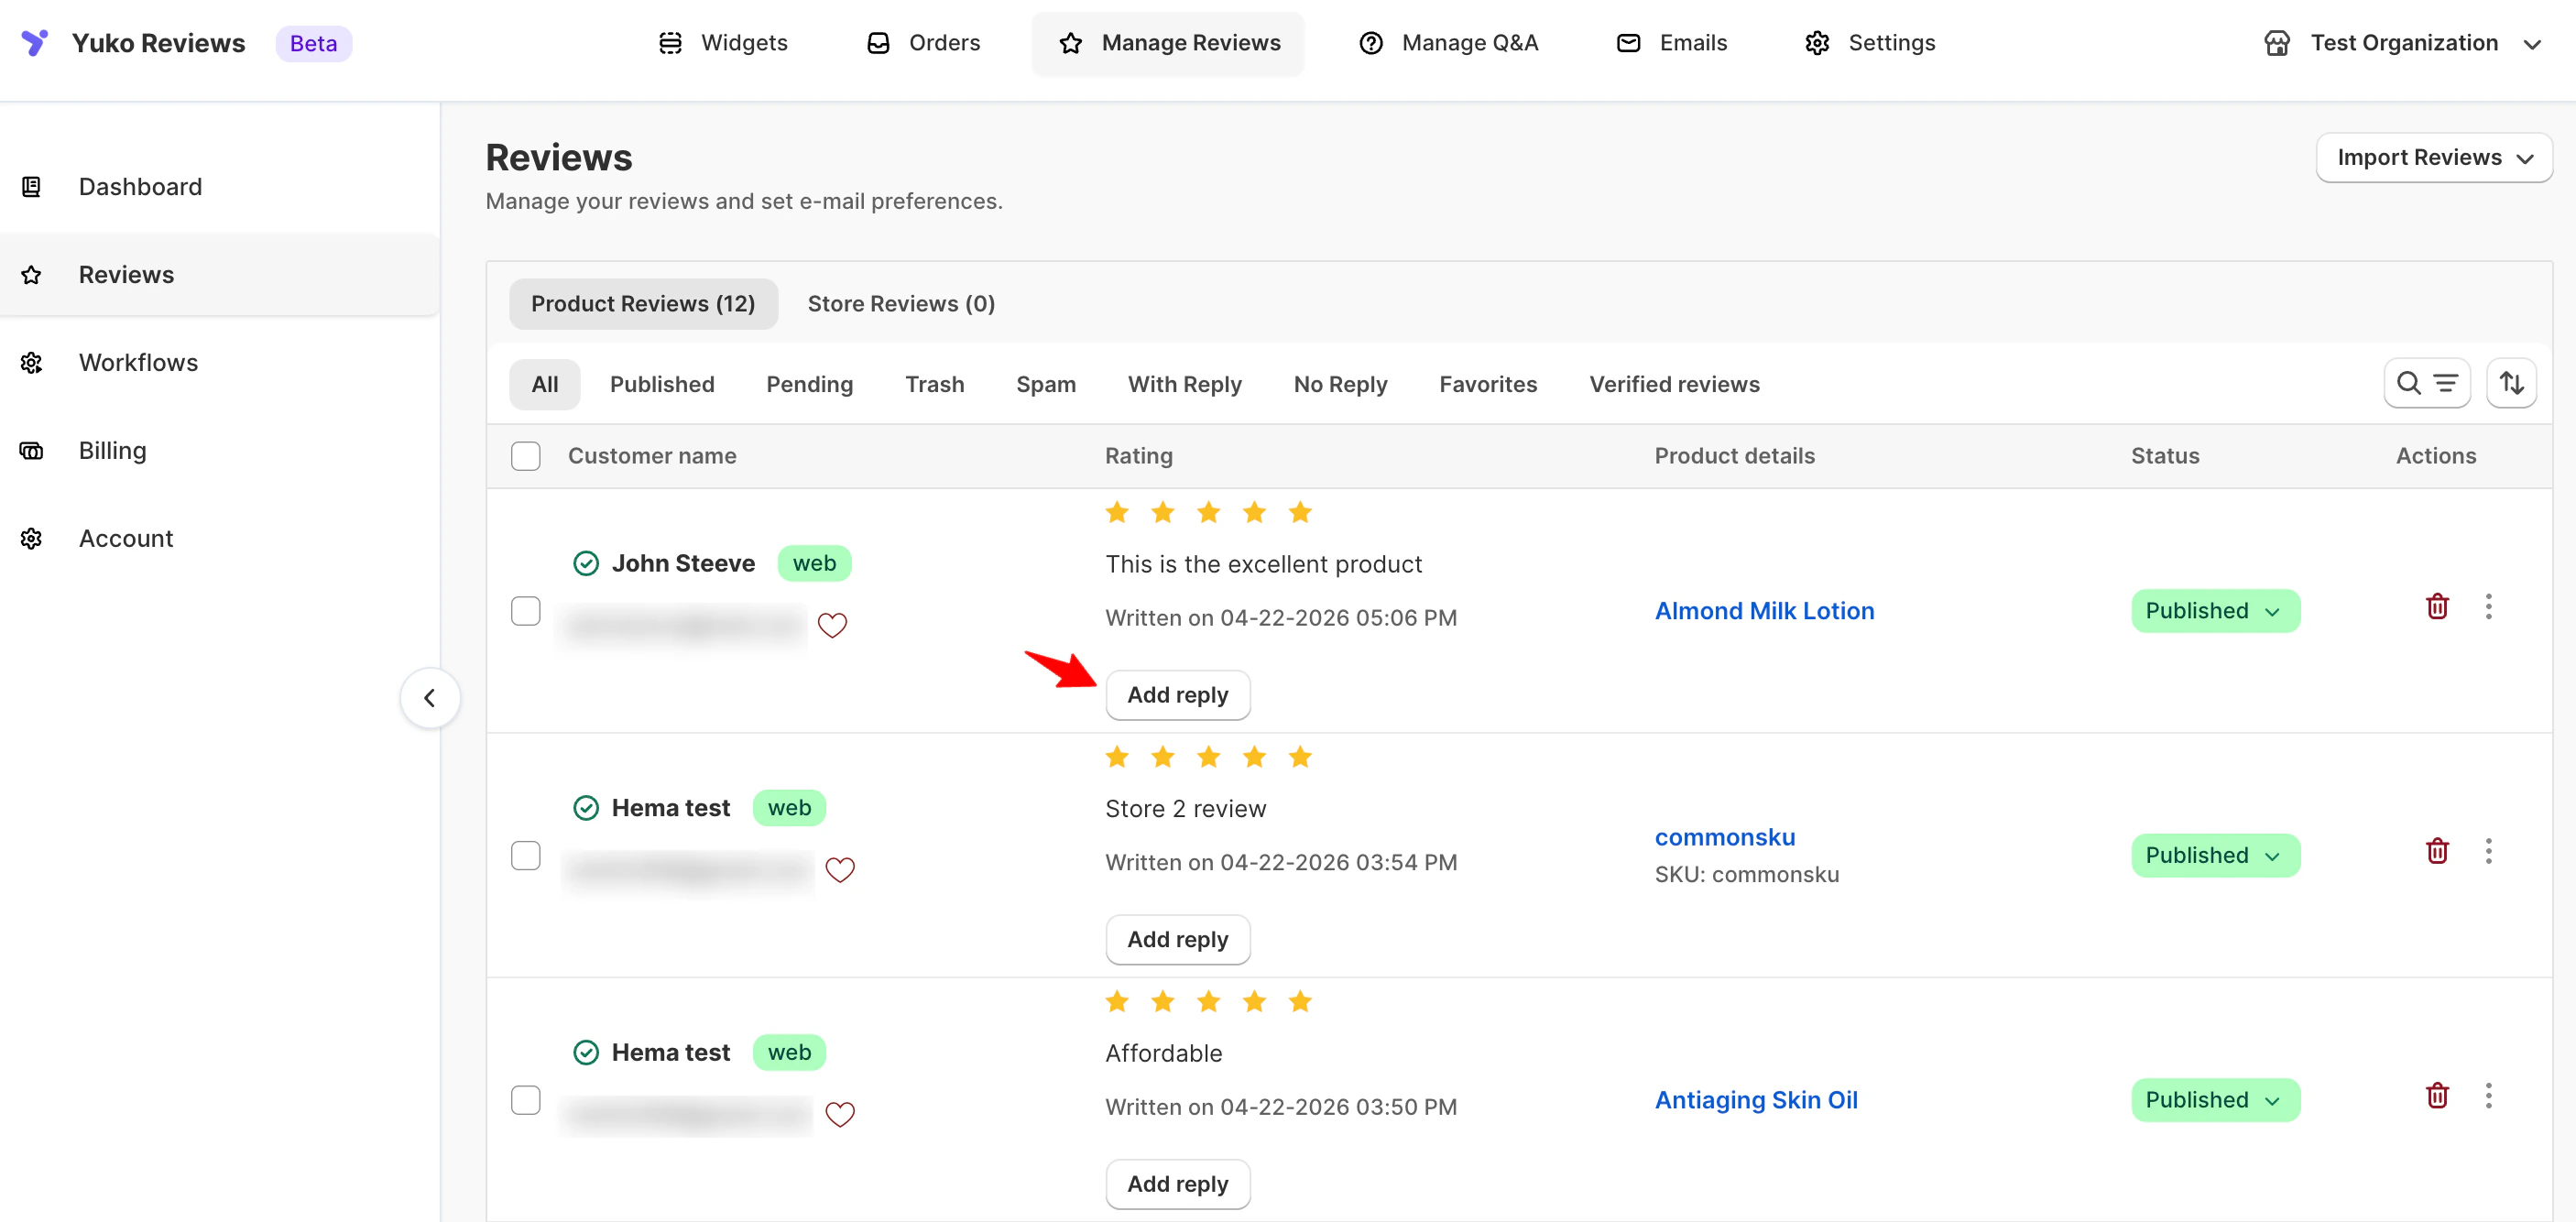This screenshot has height=1222, width=2576.
Task: Open the Almond Milk Lotion product link
Action: (1764, 611)
